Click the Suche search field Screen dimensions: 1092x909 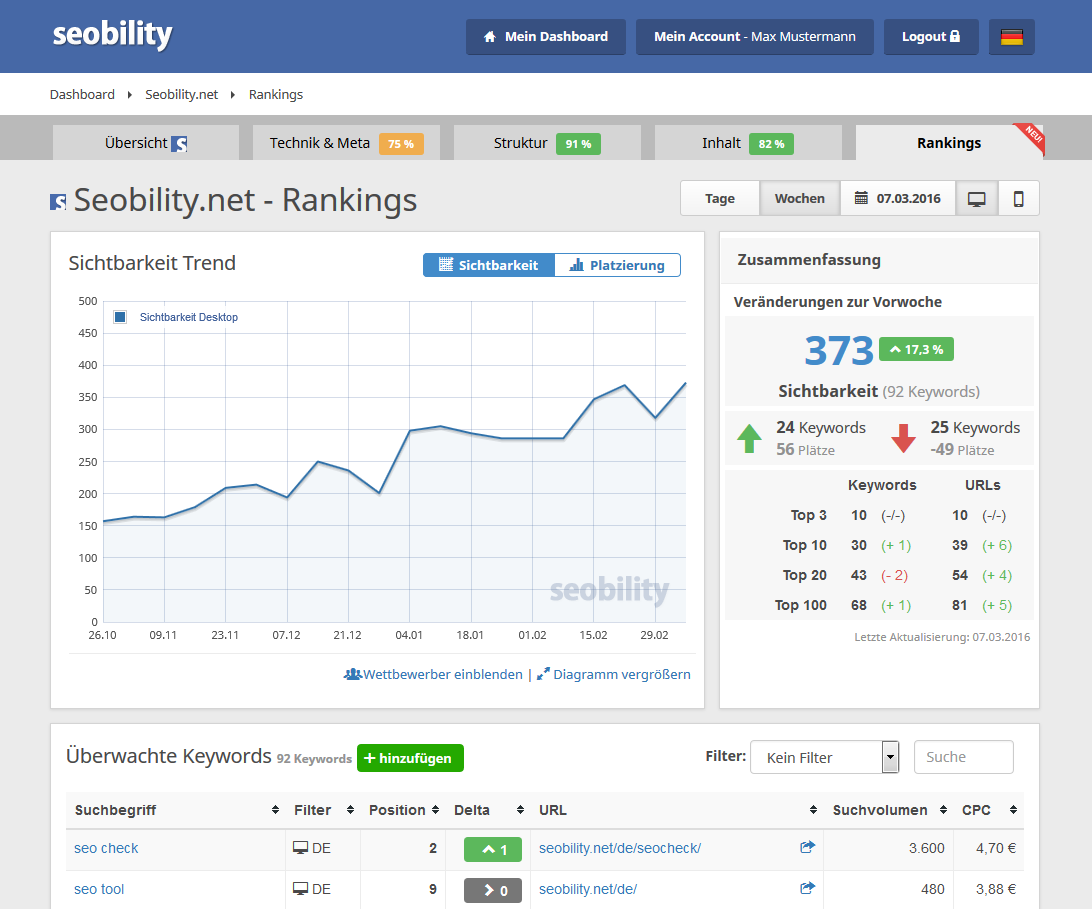click(x=963, y=757)
